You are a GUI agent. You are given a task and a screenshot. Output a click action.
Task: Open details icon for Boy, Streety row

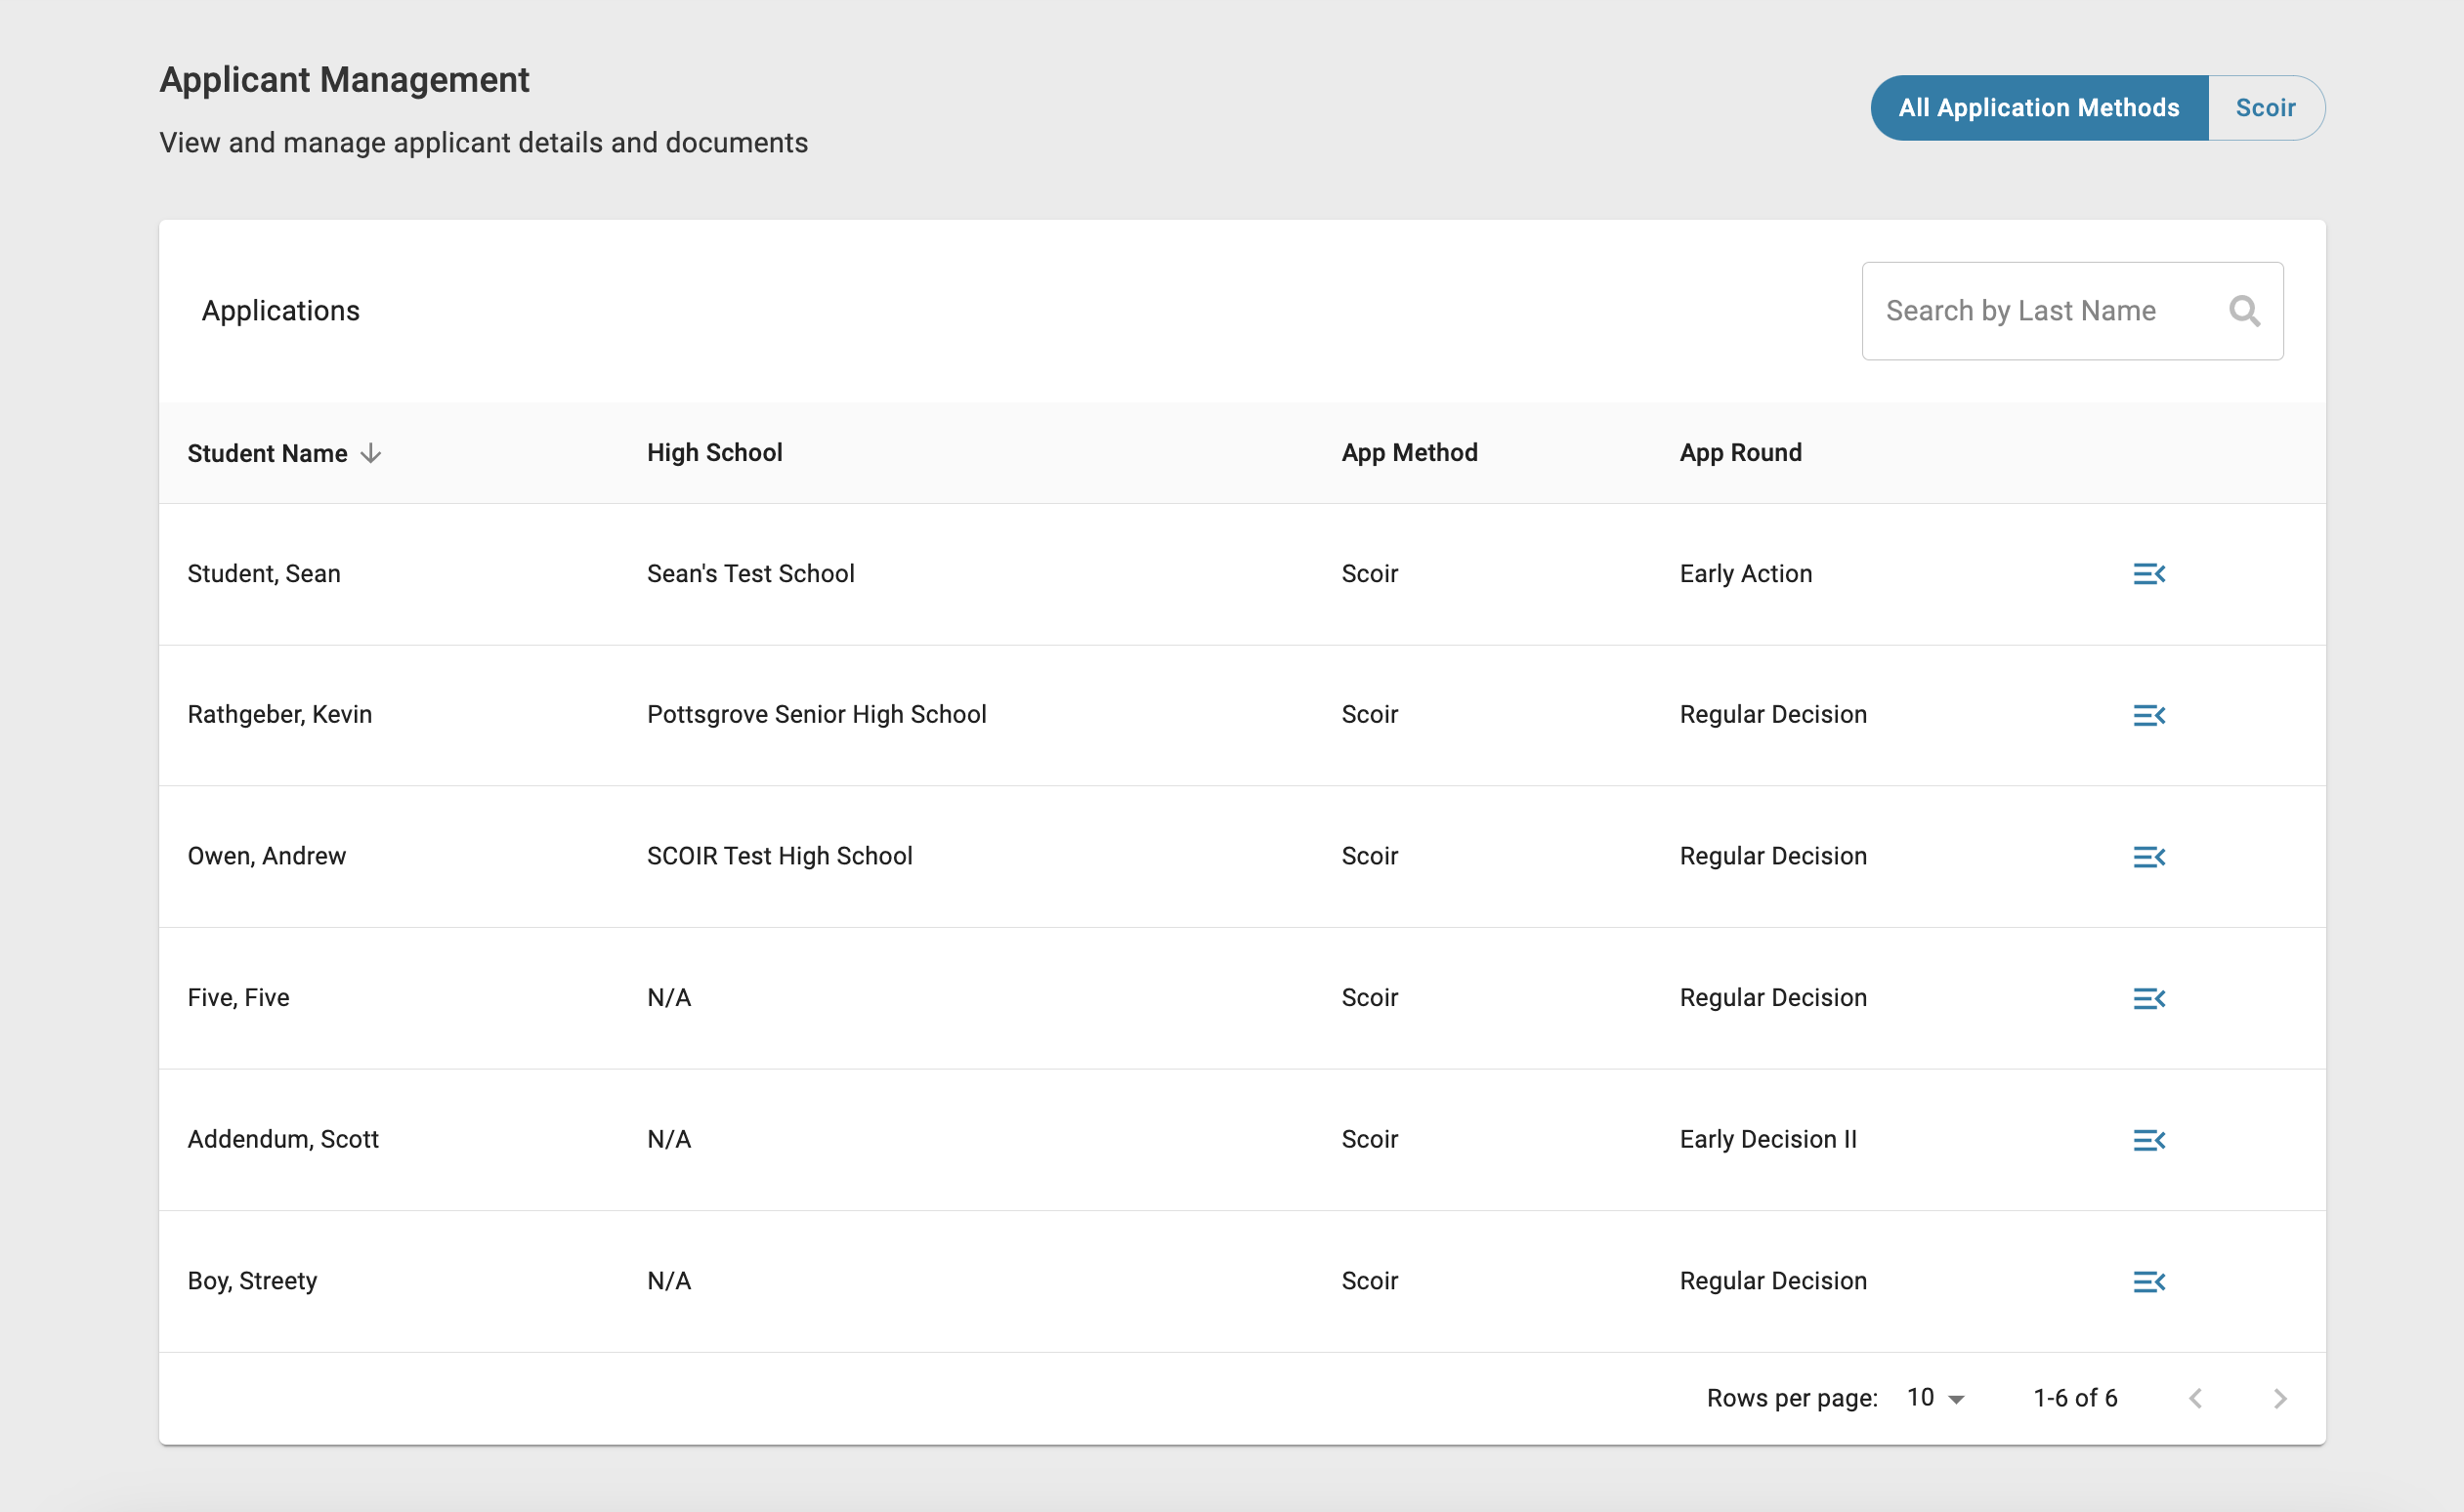pos(2148,1281)
